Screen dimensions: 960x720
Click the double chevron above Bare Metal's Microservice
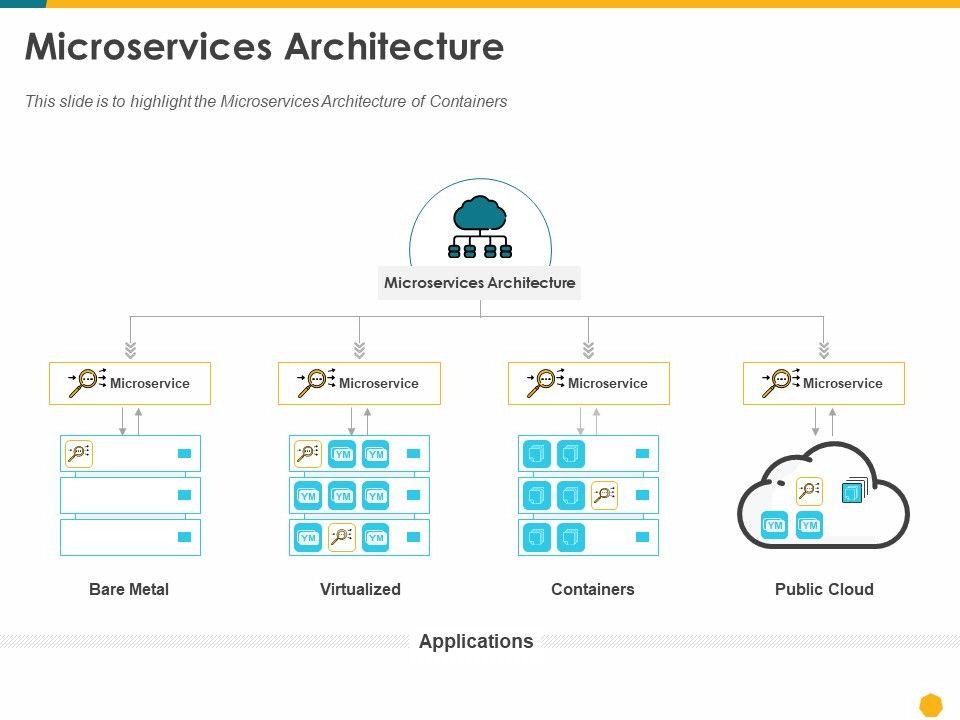[130, 350]
